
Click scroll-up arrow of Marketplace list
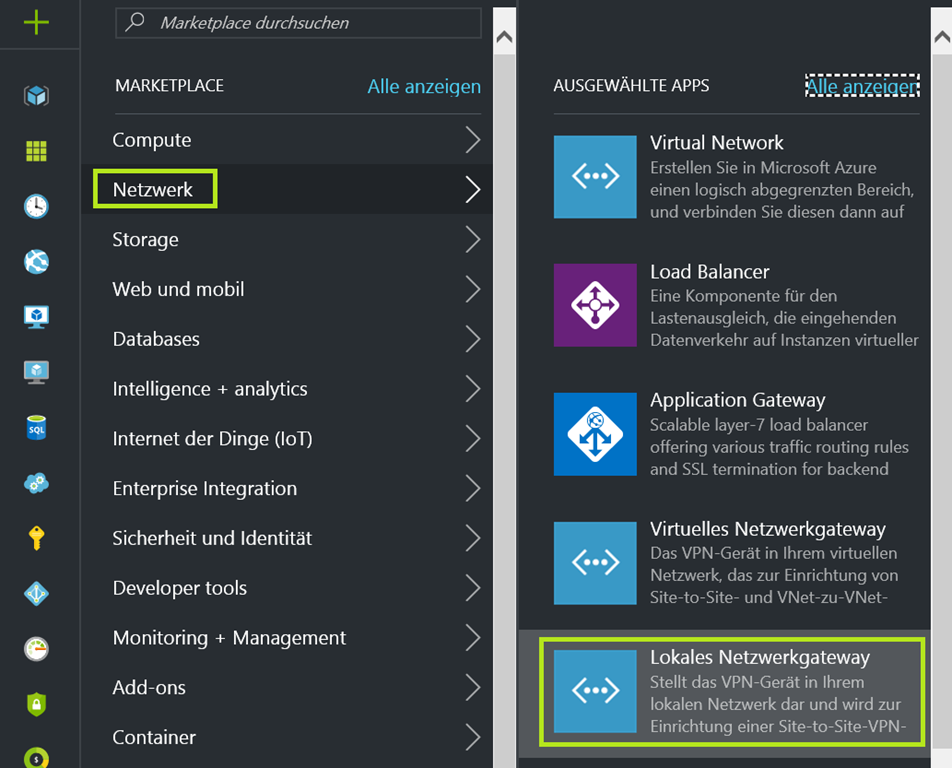click(x=505, y=39)
